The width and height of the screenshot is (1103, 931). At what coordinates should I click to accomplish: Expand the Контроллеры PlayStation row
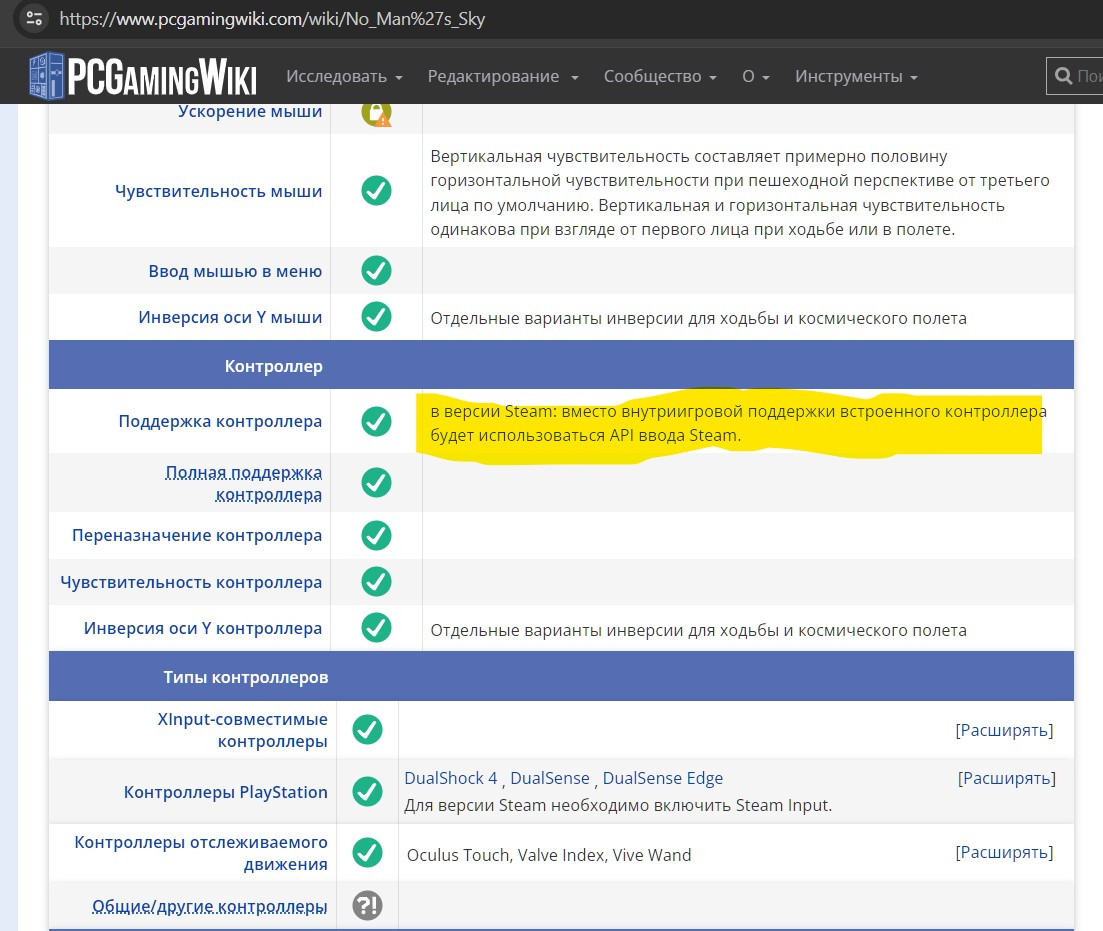(x=1006, y=778)
